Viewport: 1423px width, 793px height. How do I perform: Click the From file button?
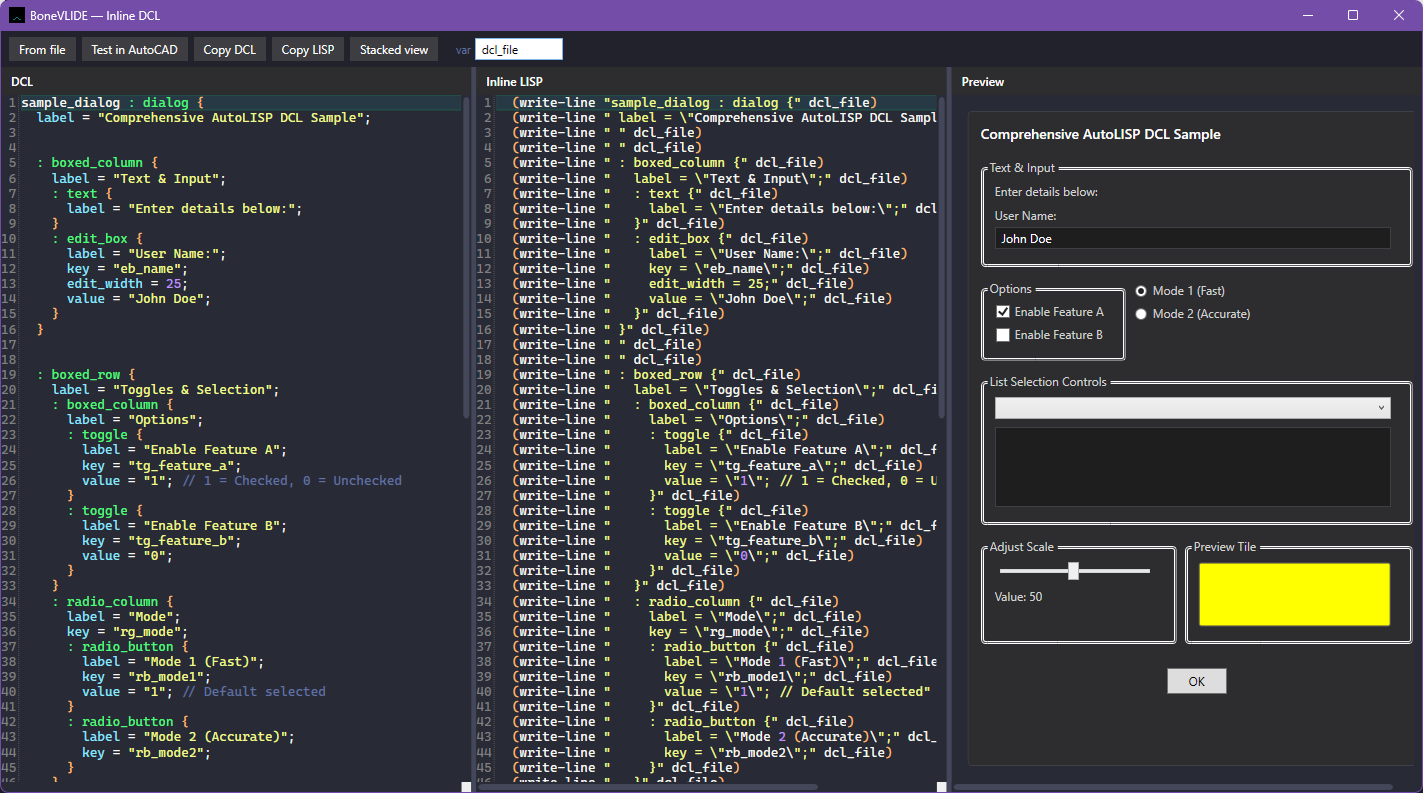coord(42,49)
